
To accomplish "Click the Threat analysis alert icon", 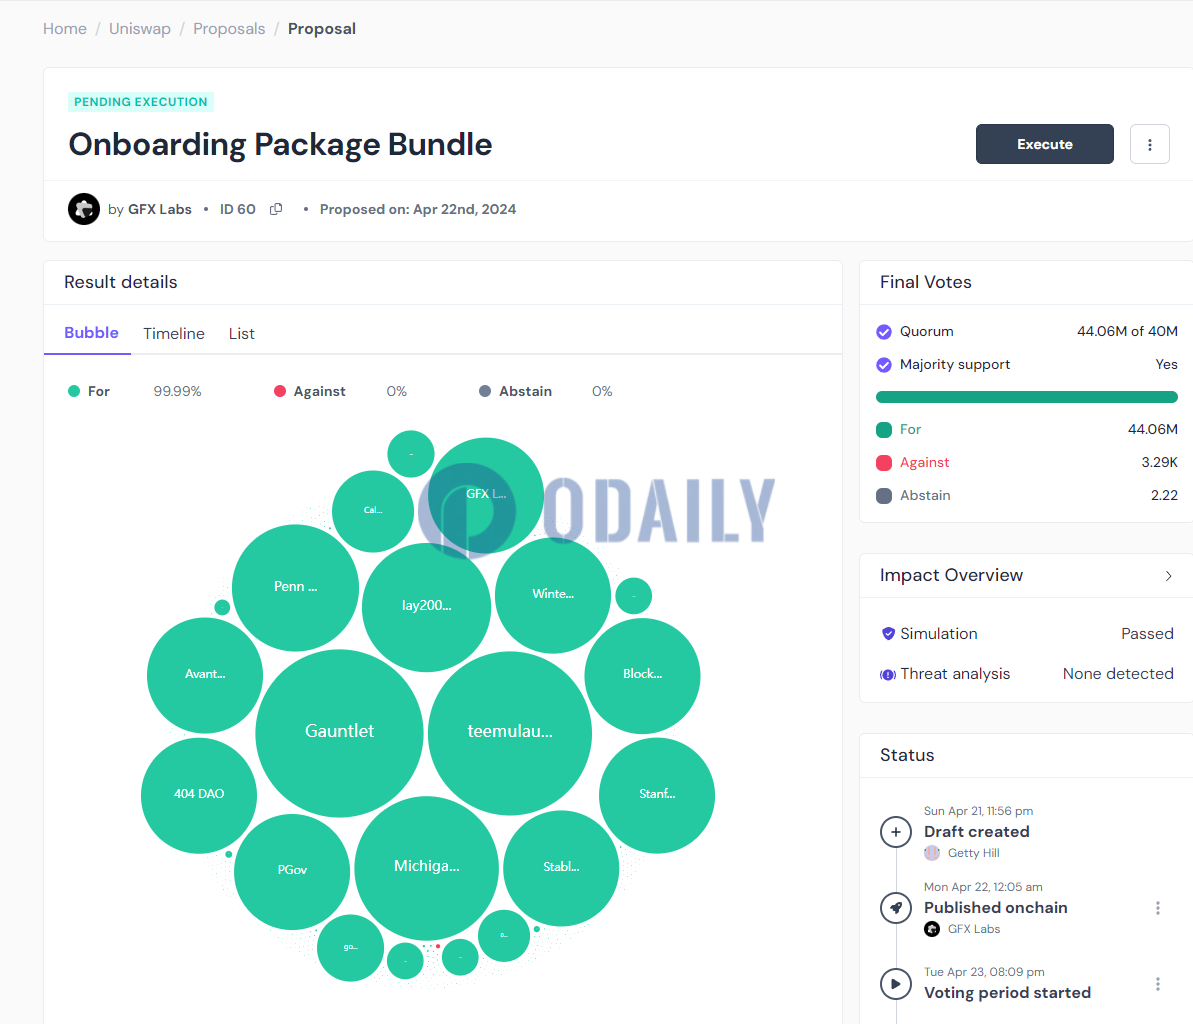I will (888, 674).
